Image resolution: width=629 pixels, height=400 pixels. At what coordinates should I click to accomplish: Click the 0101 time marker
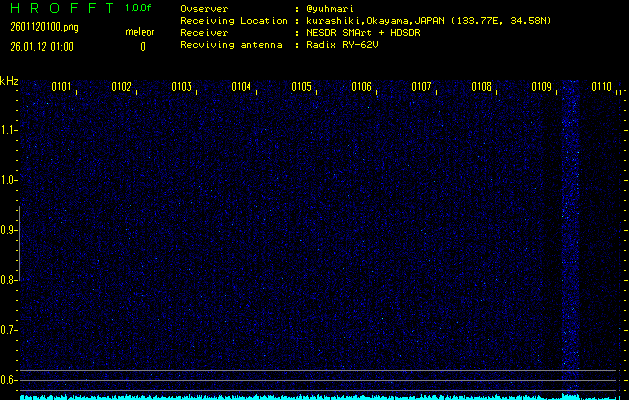pyautogui.click(x=61, y=87)
